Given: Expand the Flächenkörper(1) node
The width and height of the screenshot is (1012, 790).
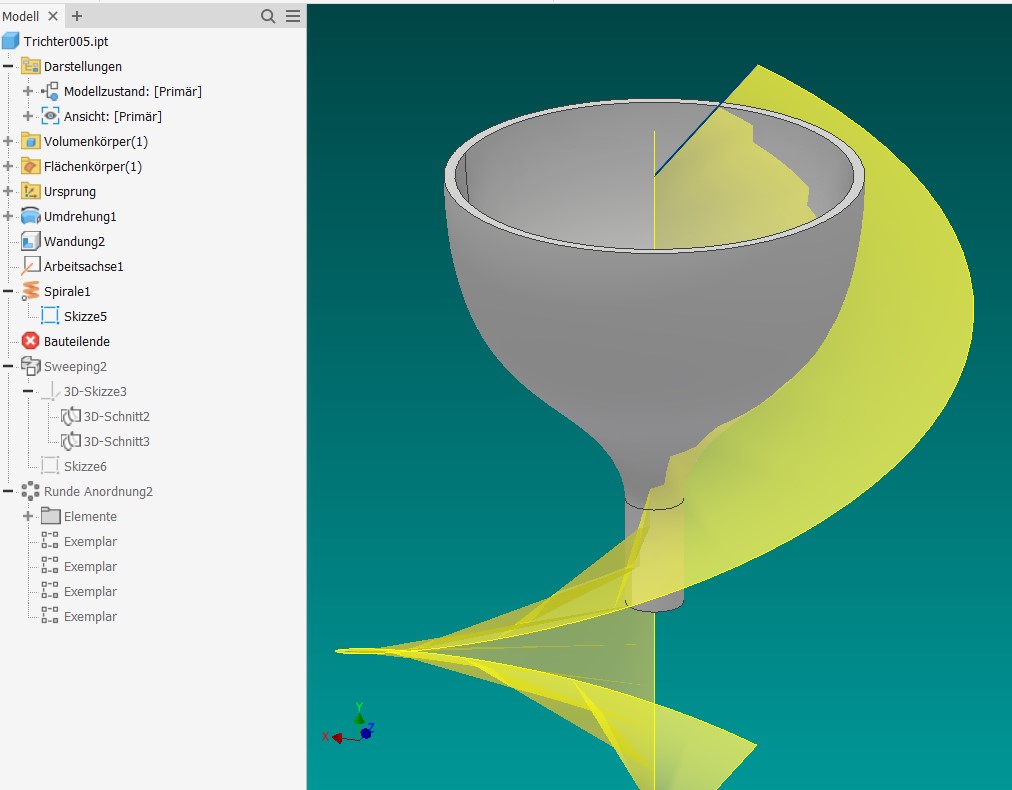Looking at the screenshot, I should tap(8, 167).
